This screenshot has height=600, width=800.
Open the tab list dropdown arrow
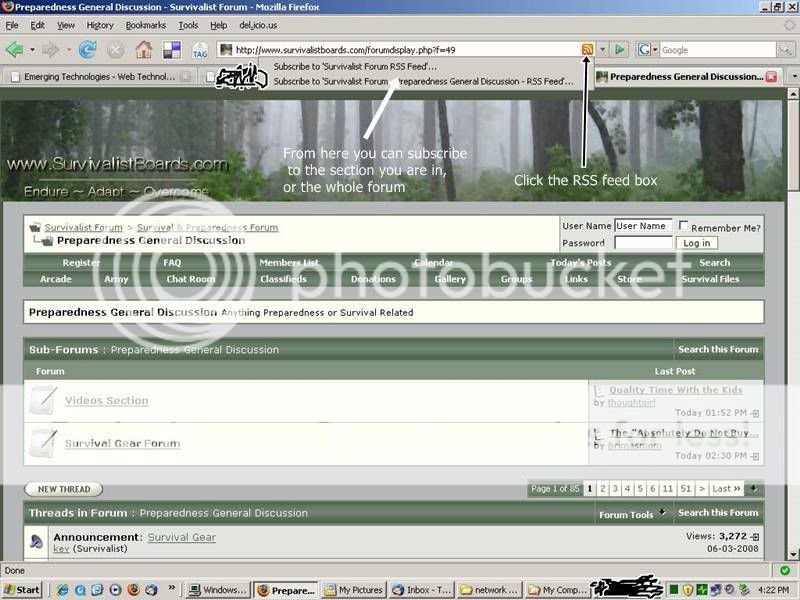pyautogui.click(x=794, y=77)
